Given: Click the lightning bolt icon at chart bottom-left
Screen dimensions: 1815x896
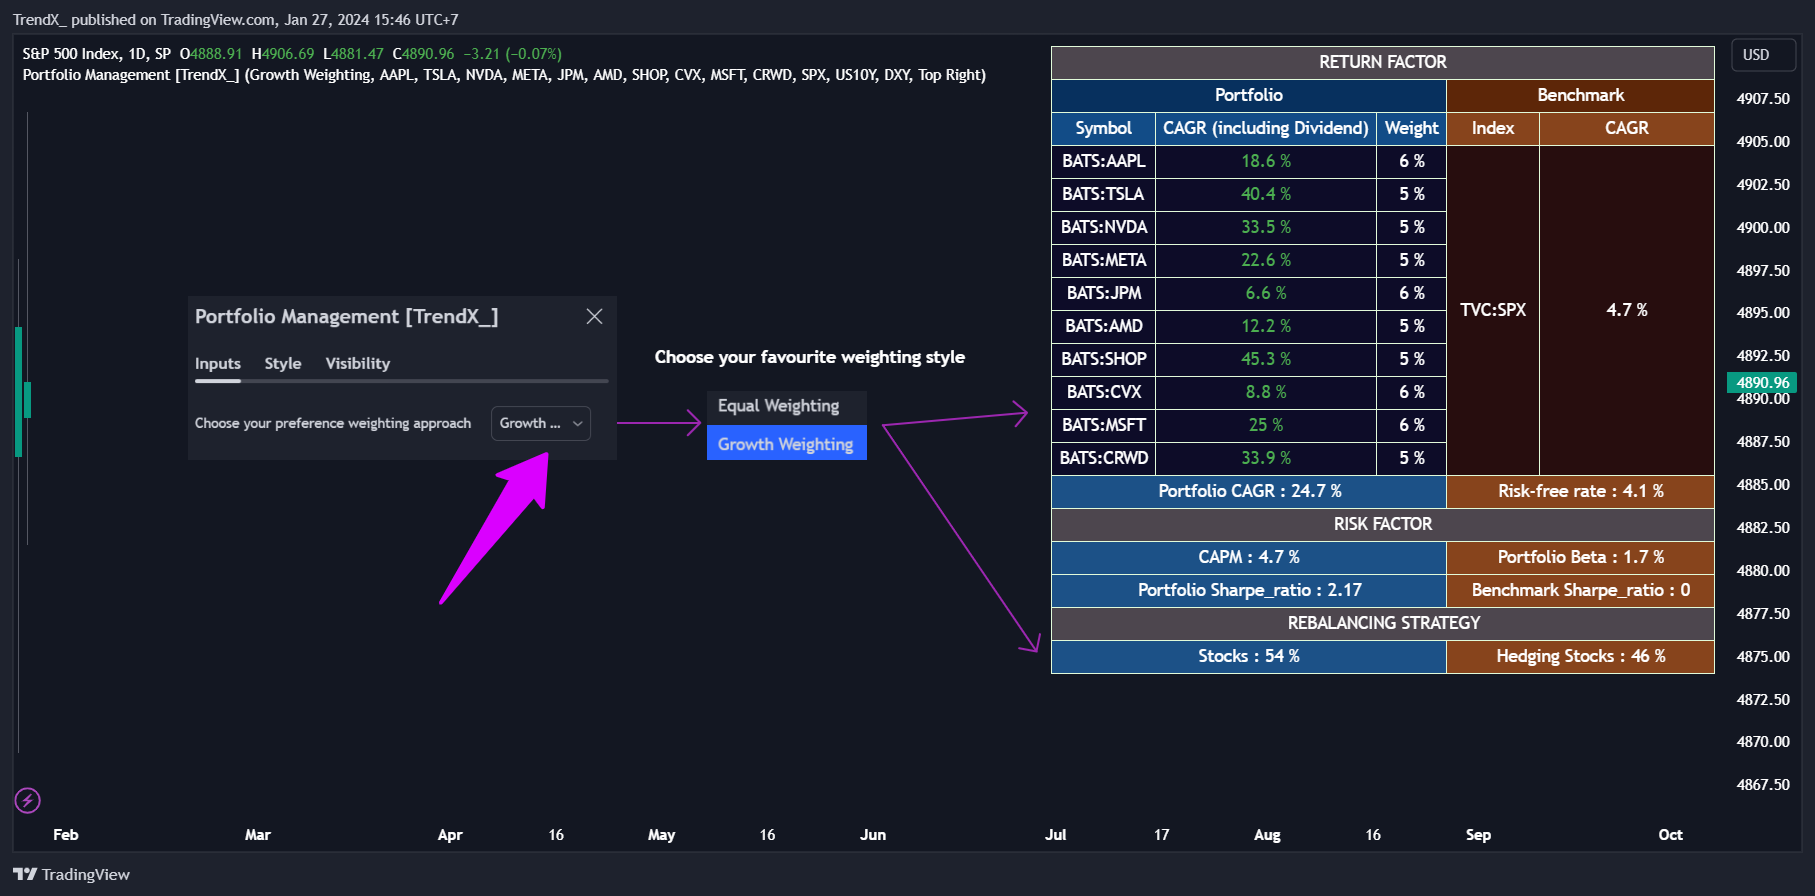Looking at the screenshot, I should click(x=28, y=800).
